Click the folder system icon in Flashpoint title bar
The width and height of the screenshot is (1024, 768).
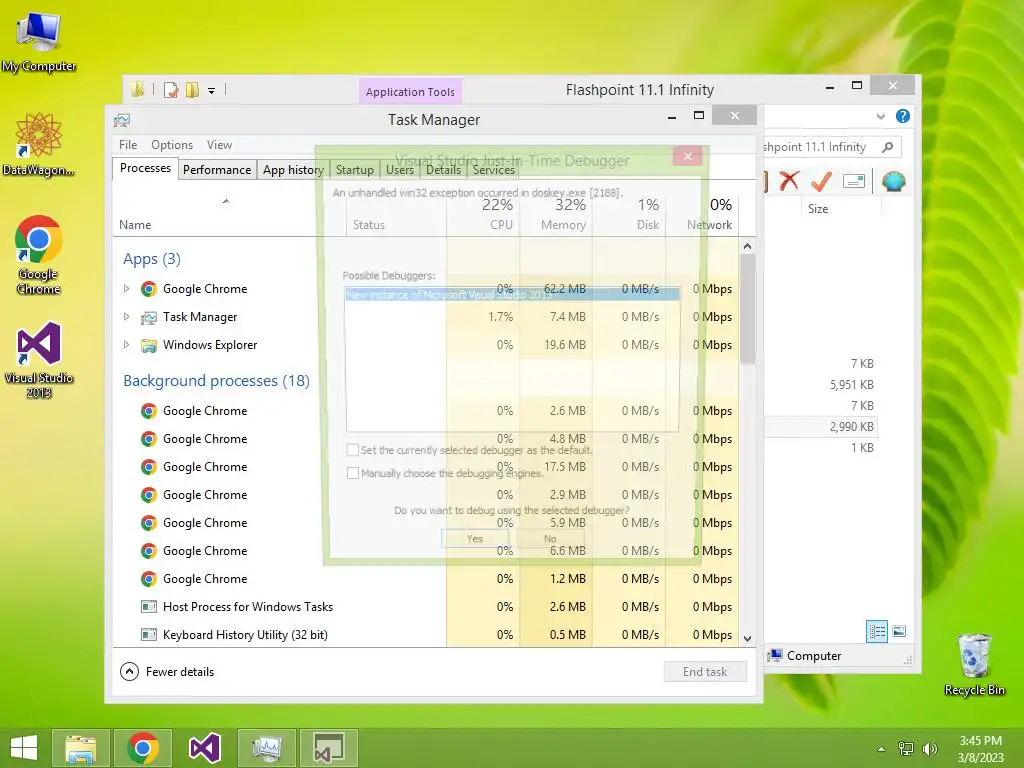[137, 89]
